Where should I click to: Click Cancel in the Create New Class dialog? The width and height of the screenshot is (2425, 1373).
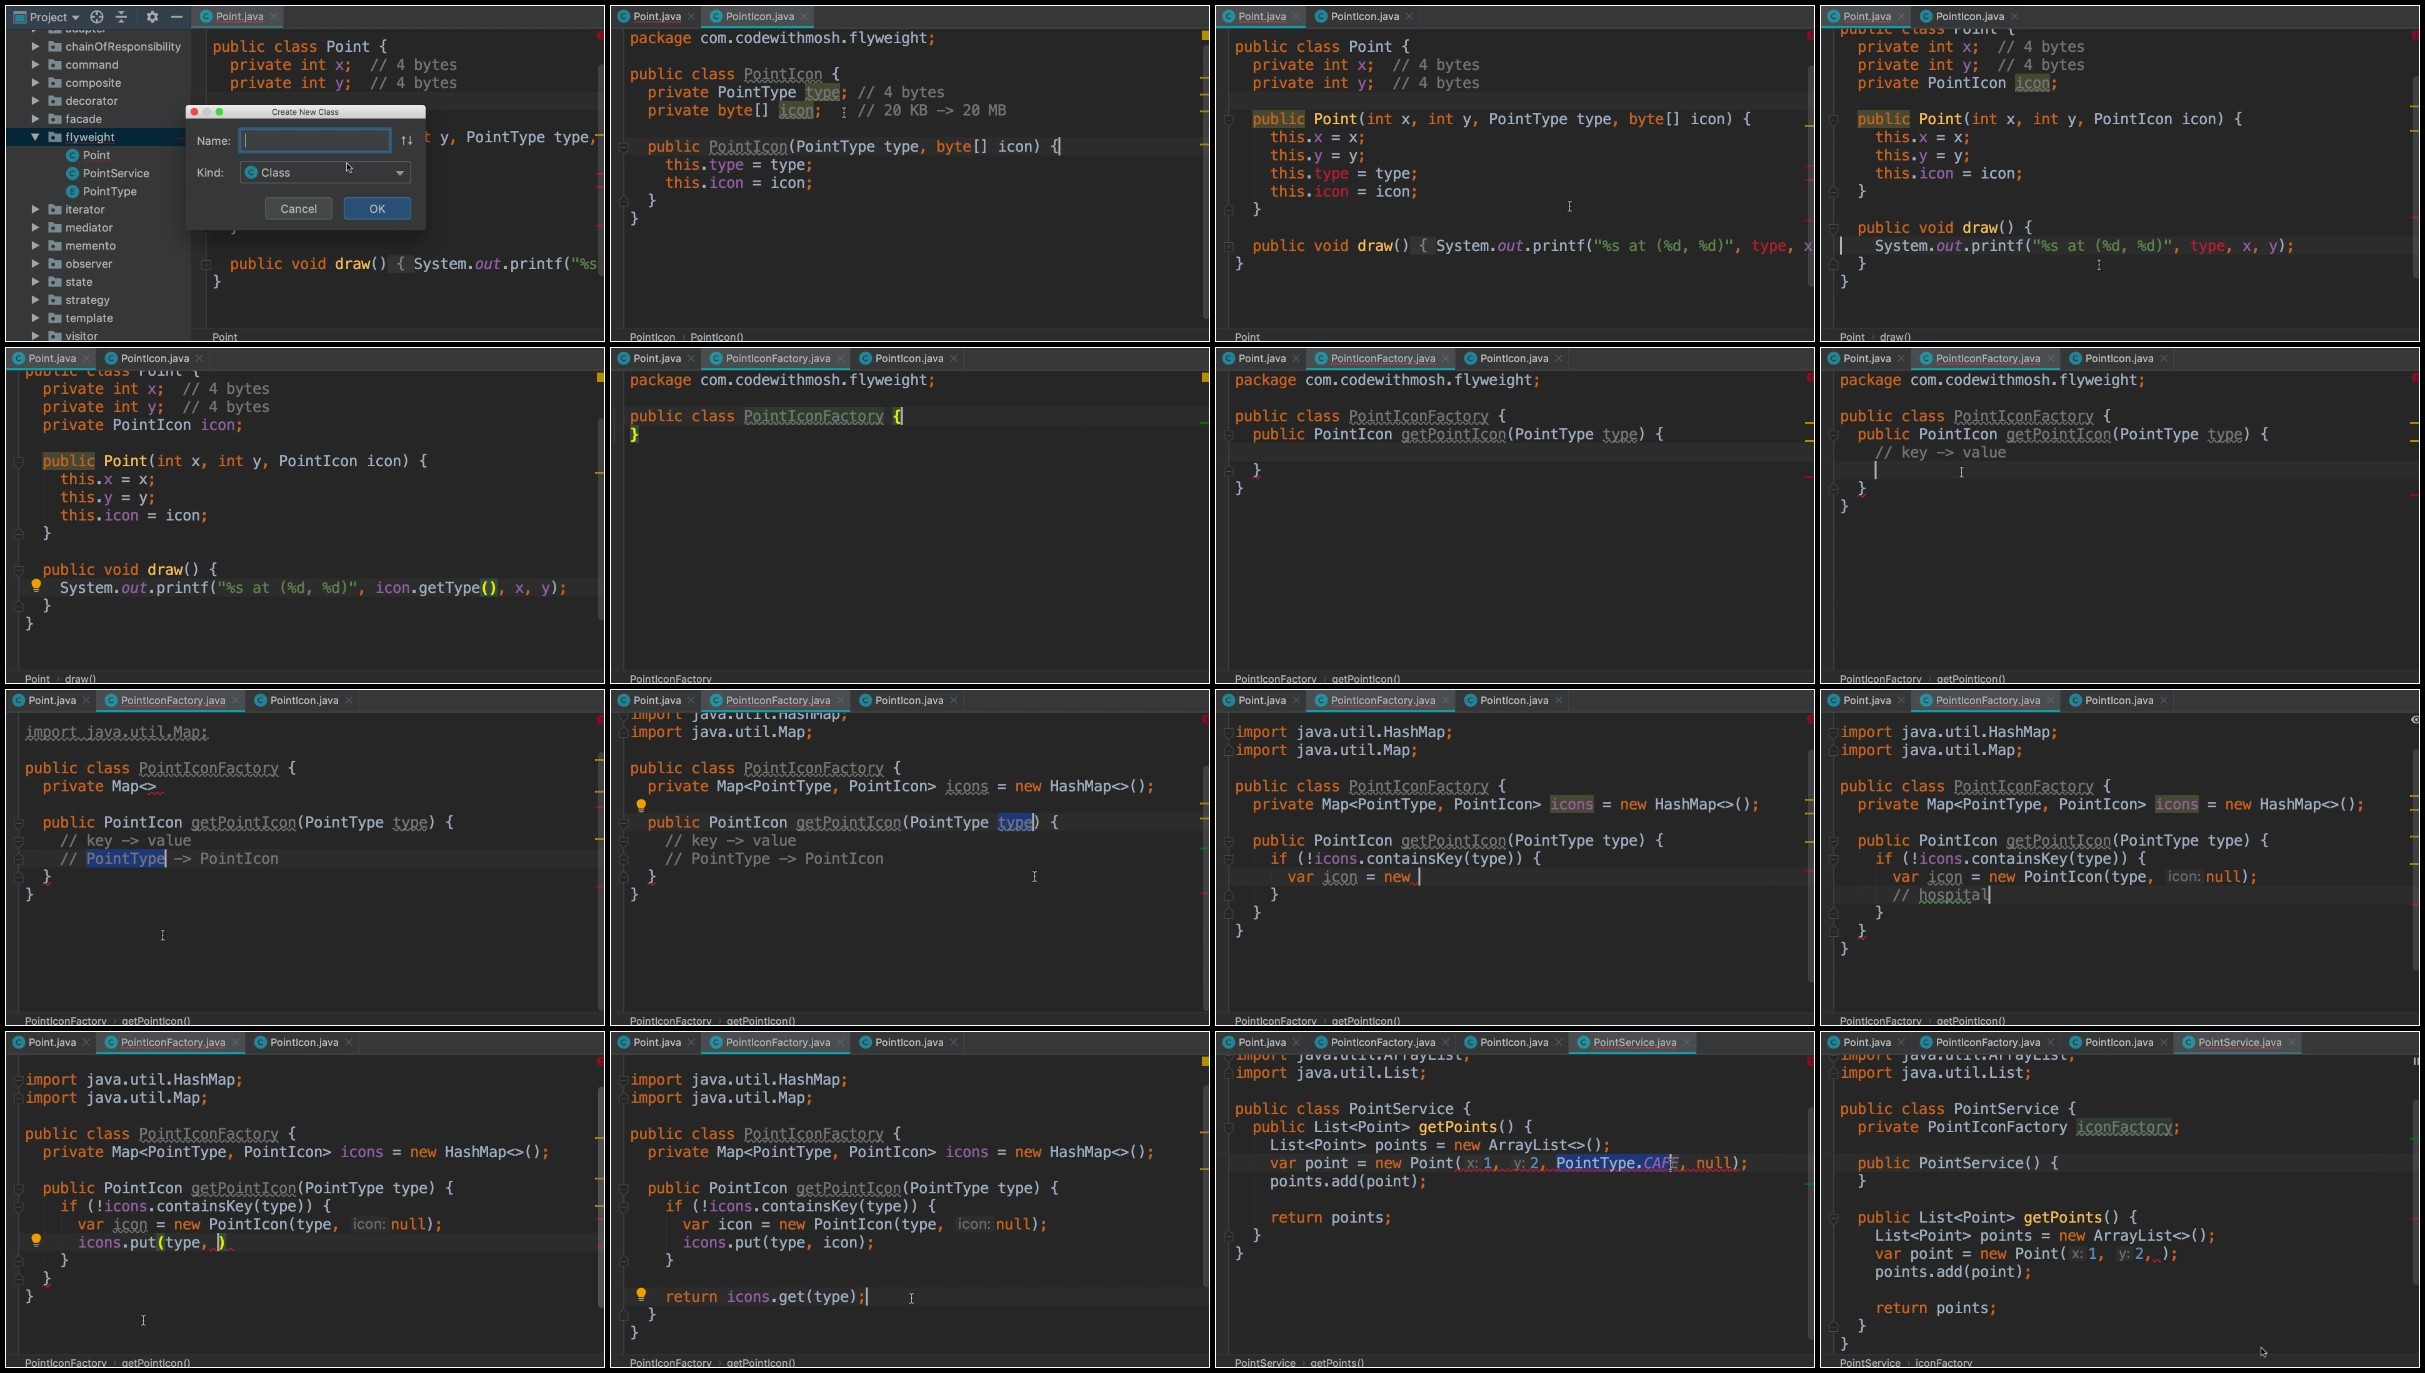point(298,209)
